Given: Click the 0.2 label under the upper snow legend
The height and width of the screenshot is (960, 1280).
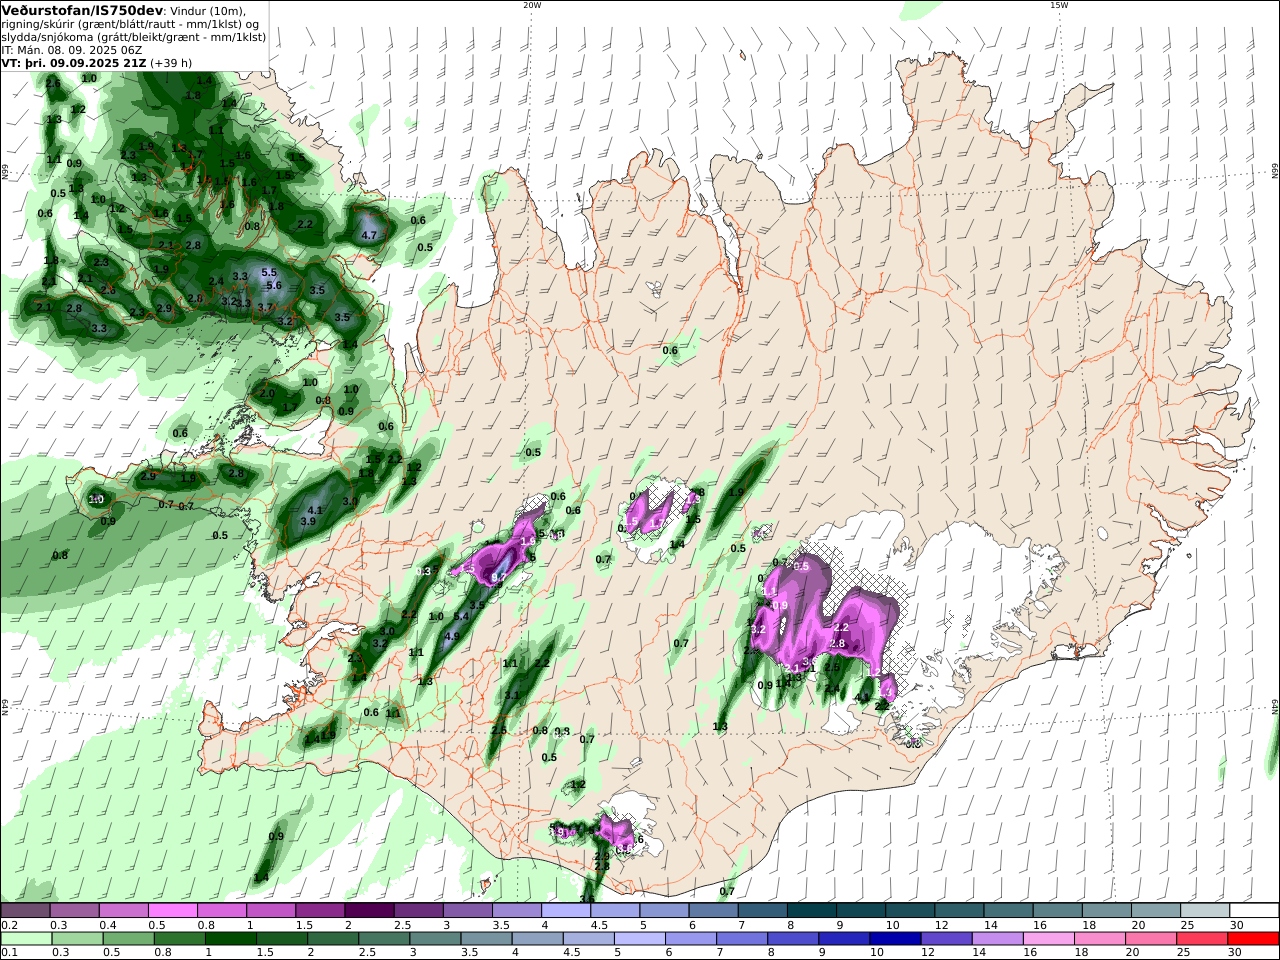Looking at the screenshot, I should pos(8,925).
